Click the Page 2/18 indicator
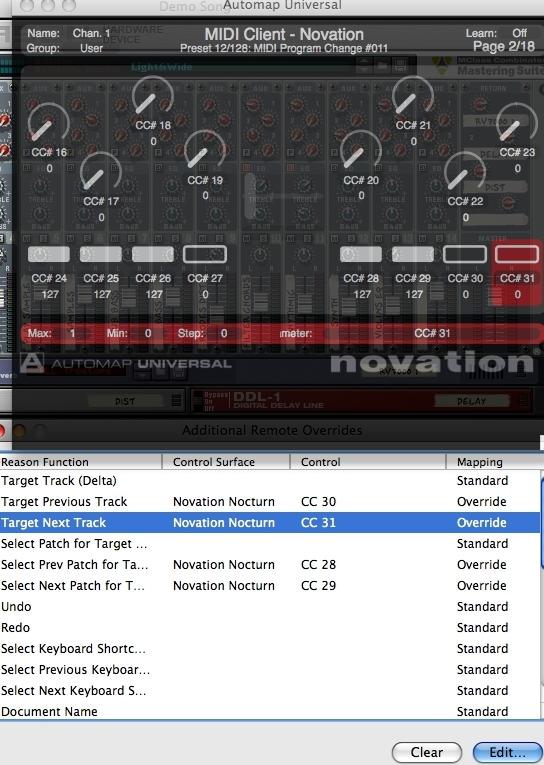544x765 pixels. point(504,46)
